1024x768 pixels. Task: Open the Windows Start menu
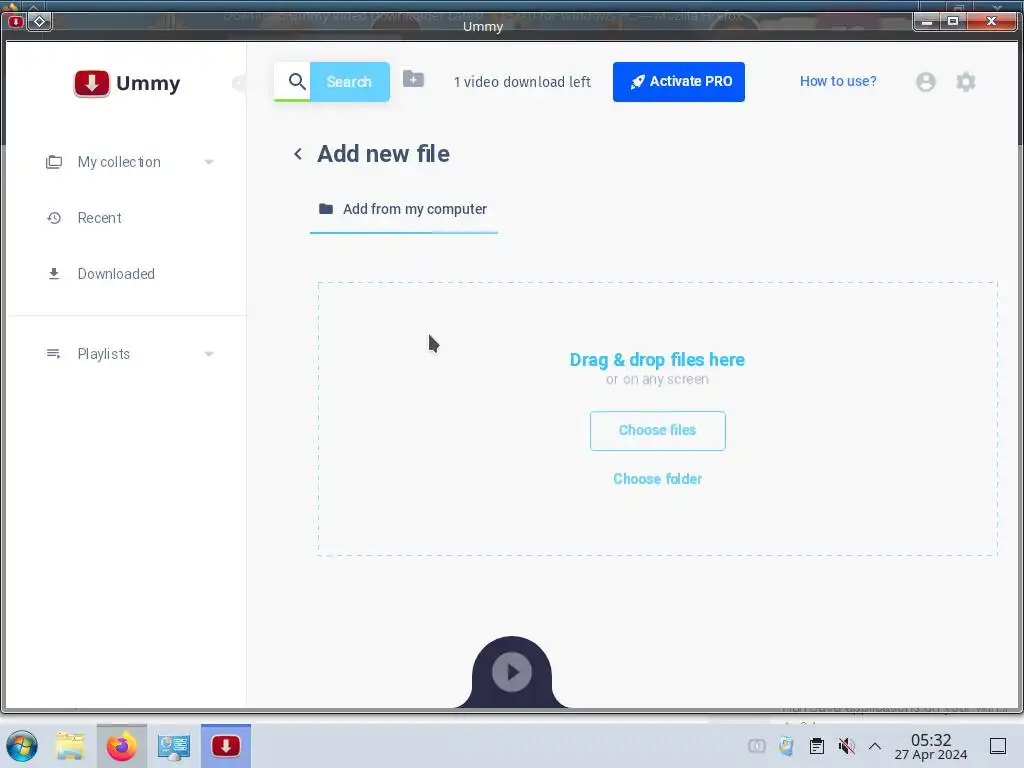[22, 746]
